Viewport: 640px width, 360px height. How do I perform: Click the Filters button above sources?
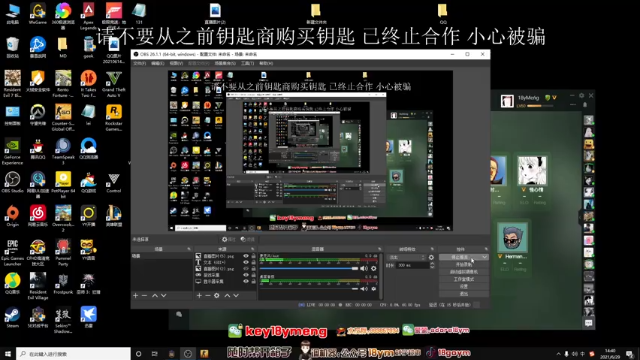pyautogui.click(x=247, y=239)
